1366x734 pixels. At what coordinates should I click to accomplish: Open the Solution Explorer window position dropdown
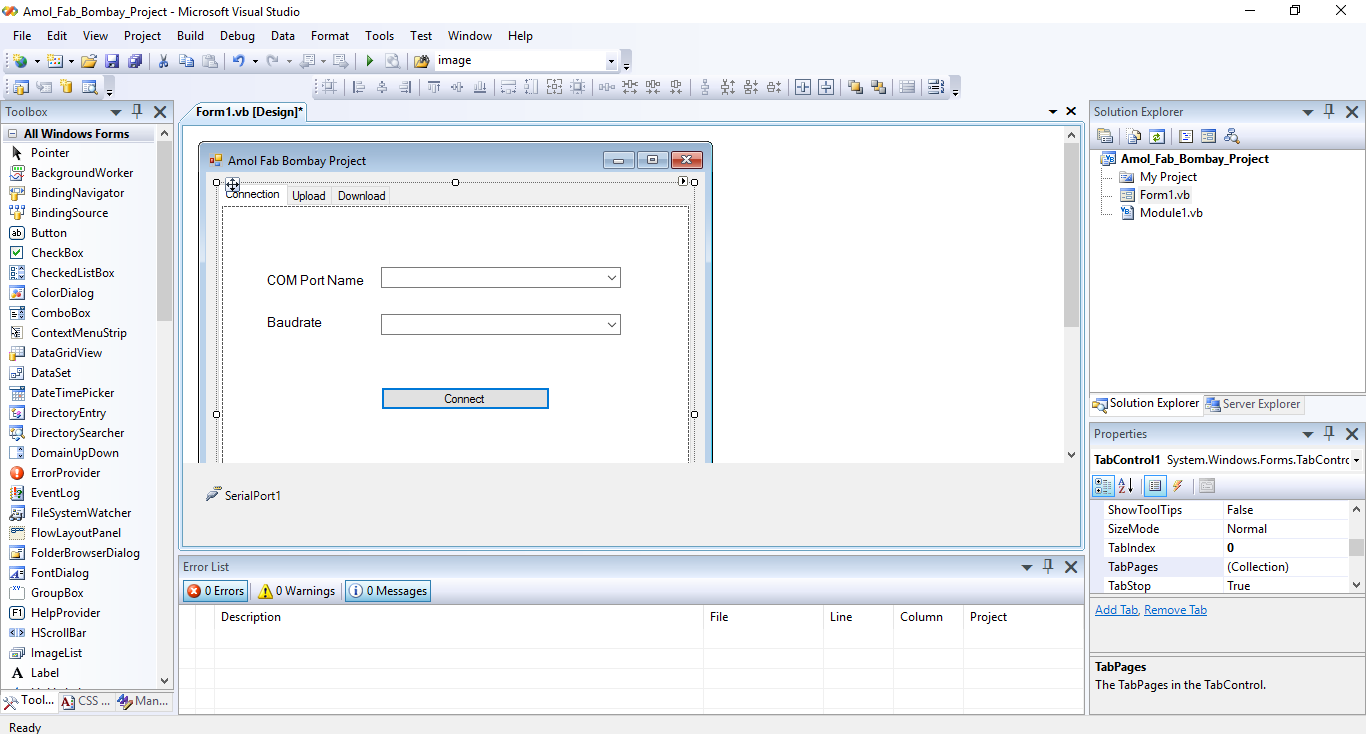pos(1307,112)
